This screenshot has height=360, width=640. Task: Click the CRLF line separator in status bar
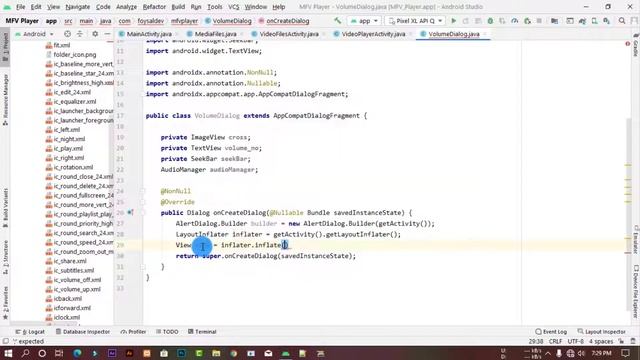pyautogui.click(x=555, y=341)
